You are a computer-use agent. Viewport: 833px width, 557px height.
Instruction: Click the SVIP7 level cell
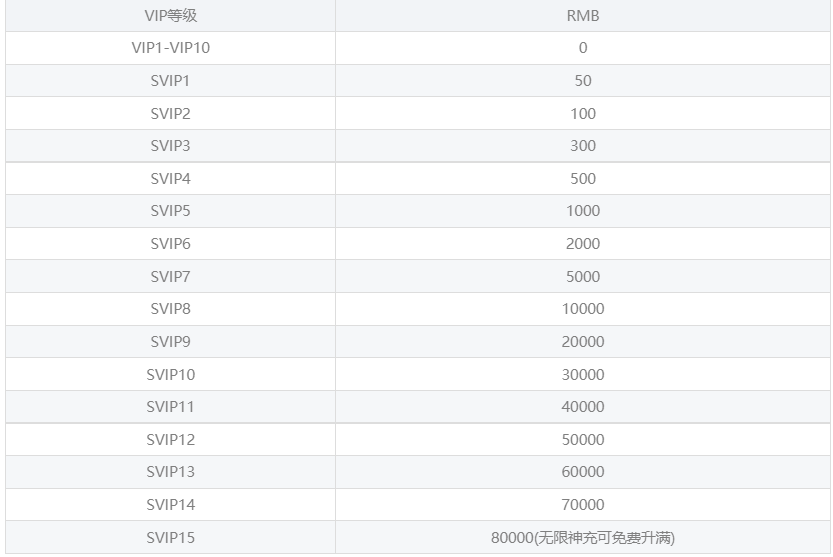pos(170,277)
